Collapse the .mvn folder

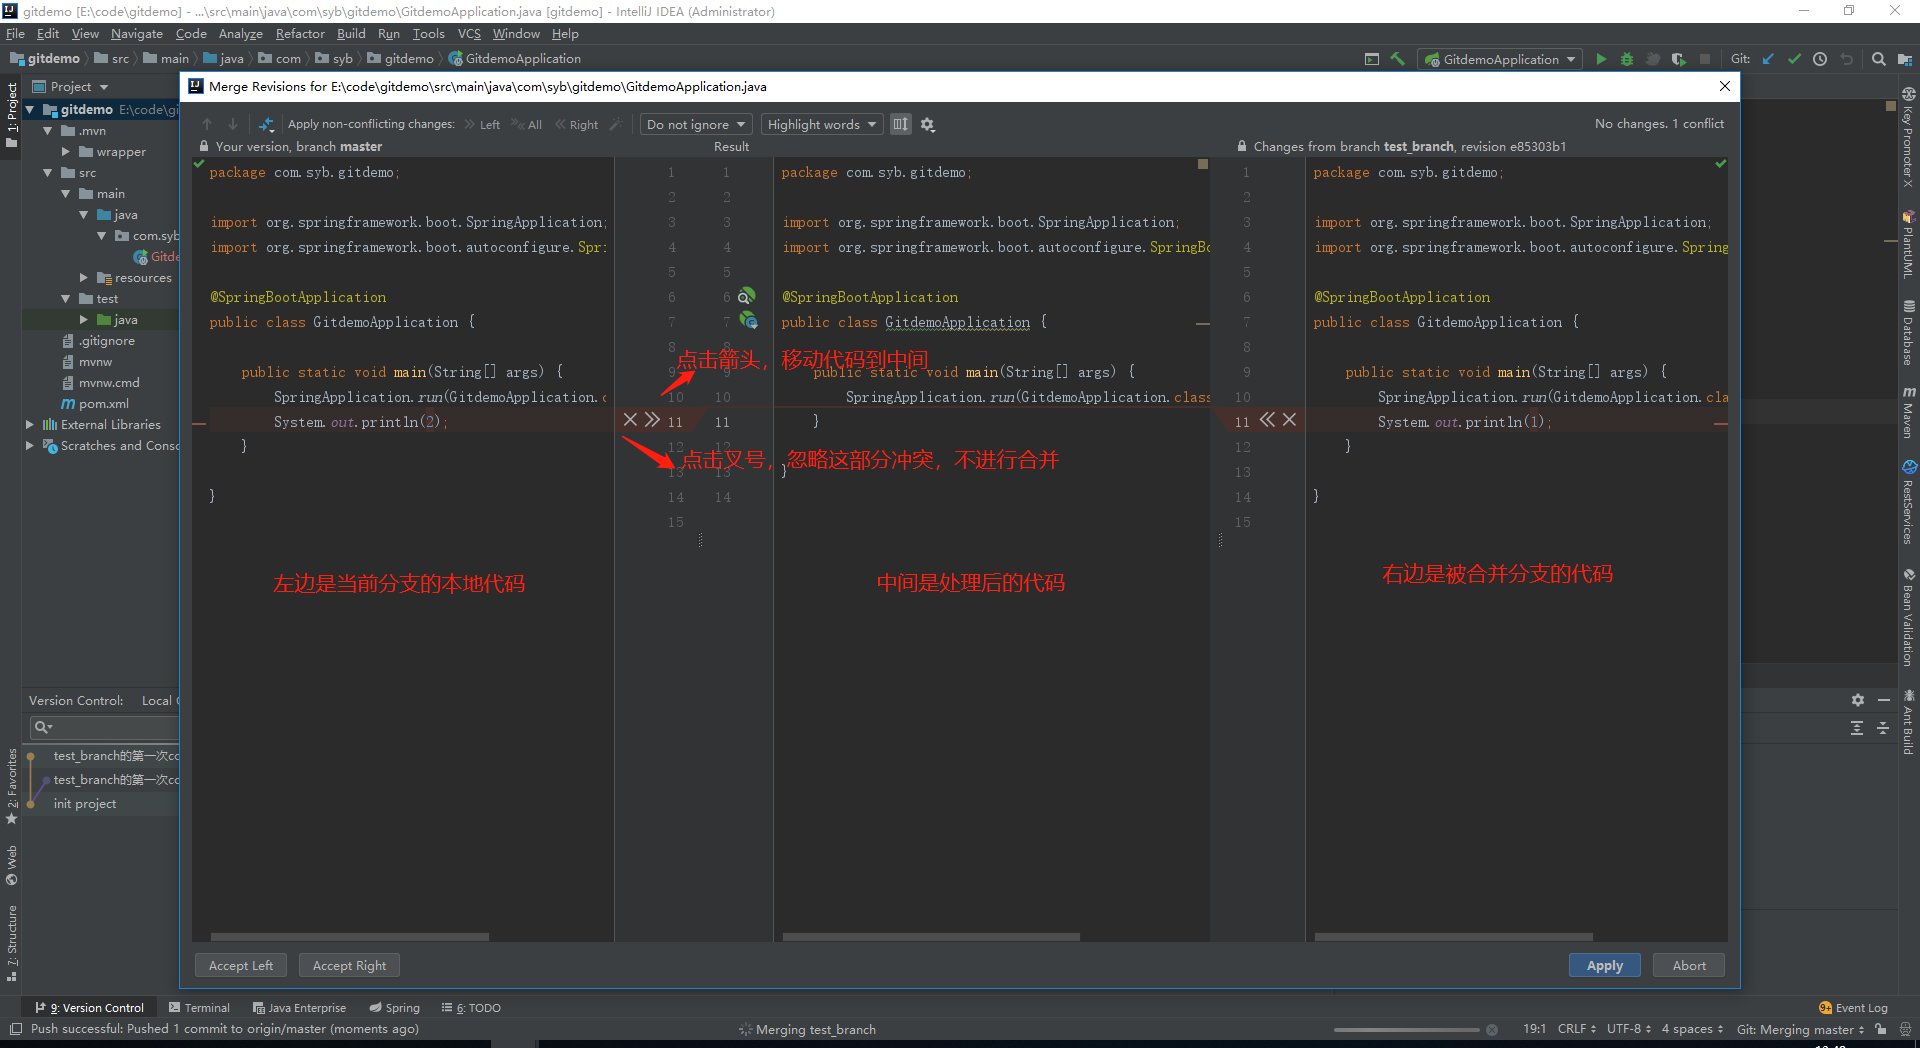(48, 131)
